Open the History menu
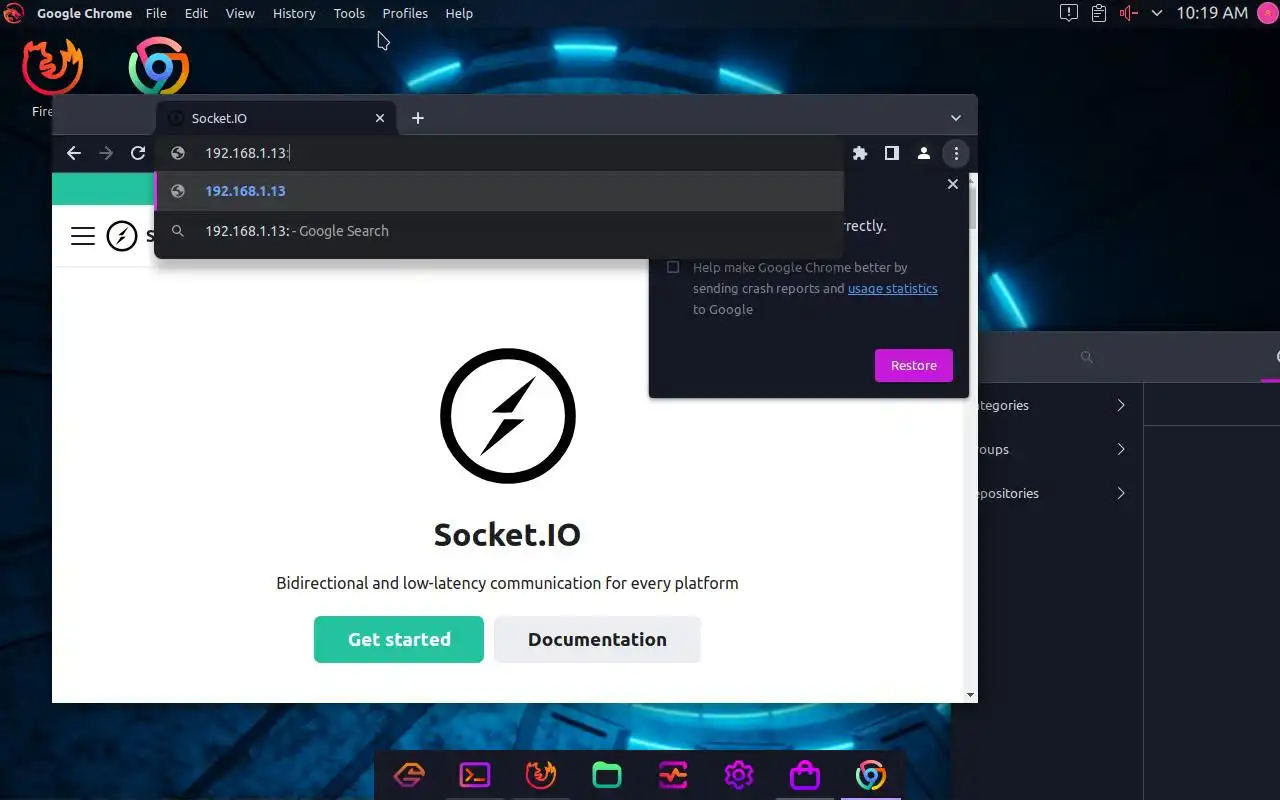This screenshot has height=800, width=1280. tap(294, 13)
